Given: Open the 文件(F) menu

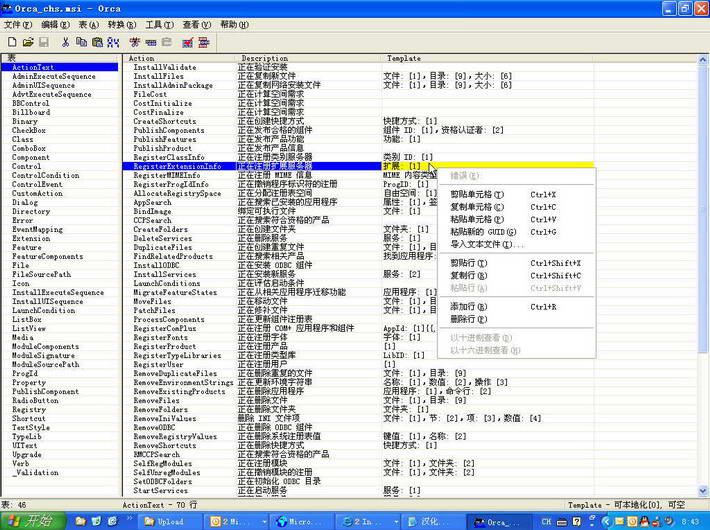Looking at the screenshot, I should (18, 24).
